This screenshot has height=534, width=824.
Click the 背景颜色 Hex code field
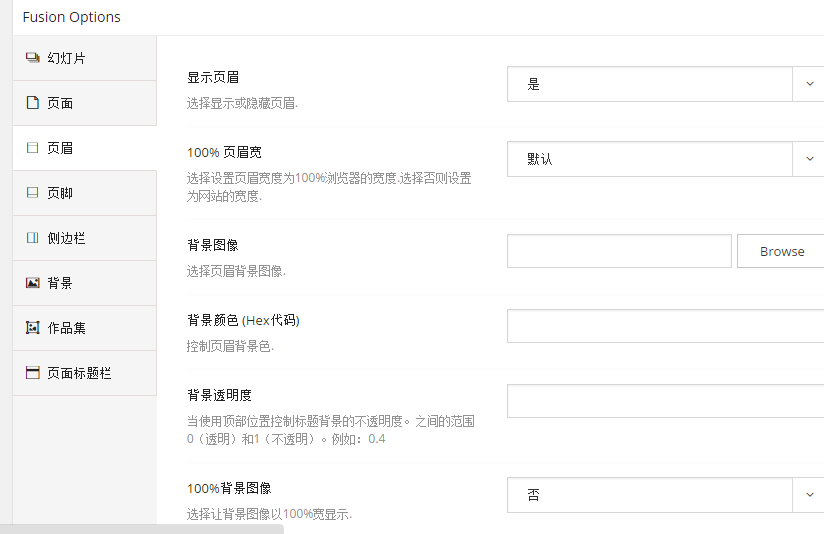[665, 326]
